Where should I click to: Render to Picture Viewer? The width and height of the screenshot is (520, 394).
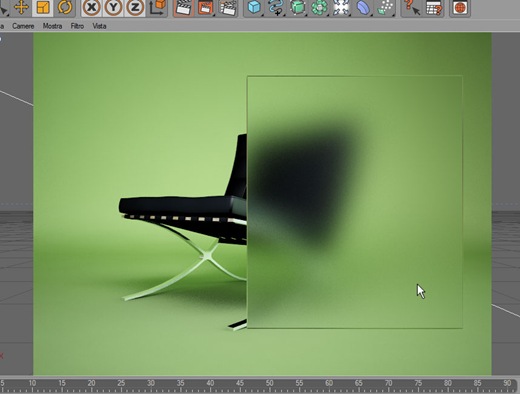(x=205, y=7)
